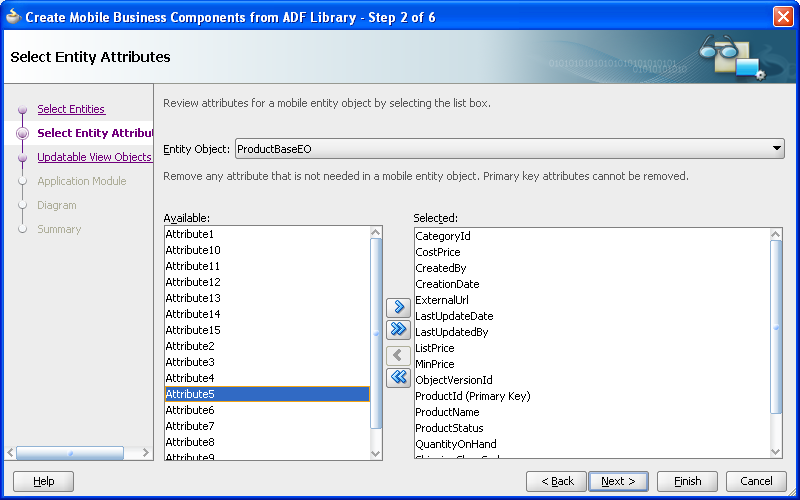The height and width of the screenshot is (500, 800).
Task: Select ObjectVersionId in Selected list
Action: (592, 380)
